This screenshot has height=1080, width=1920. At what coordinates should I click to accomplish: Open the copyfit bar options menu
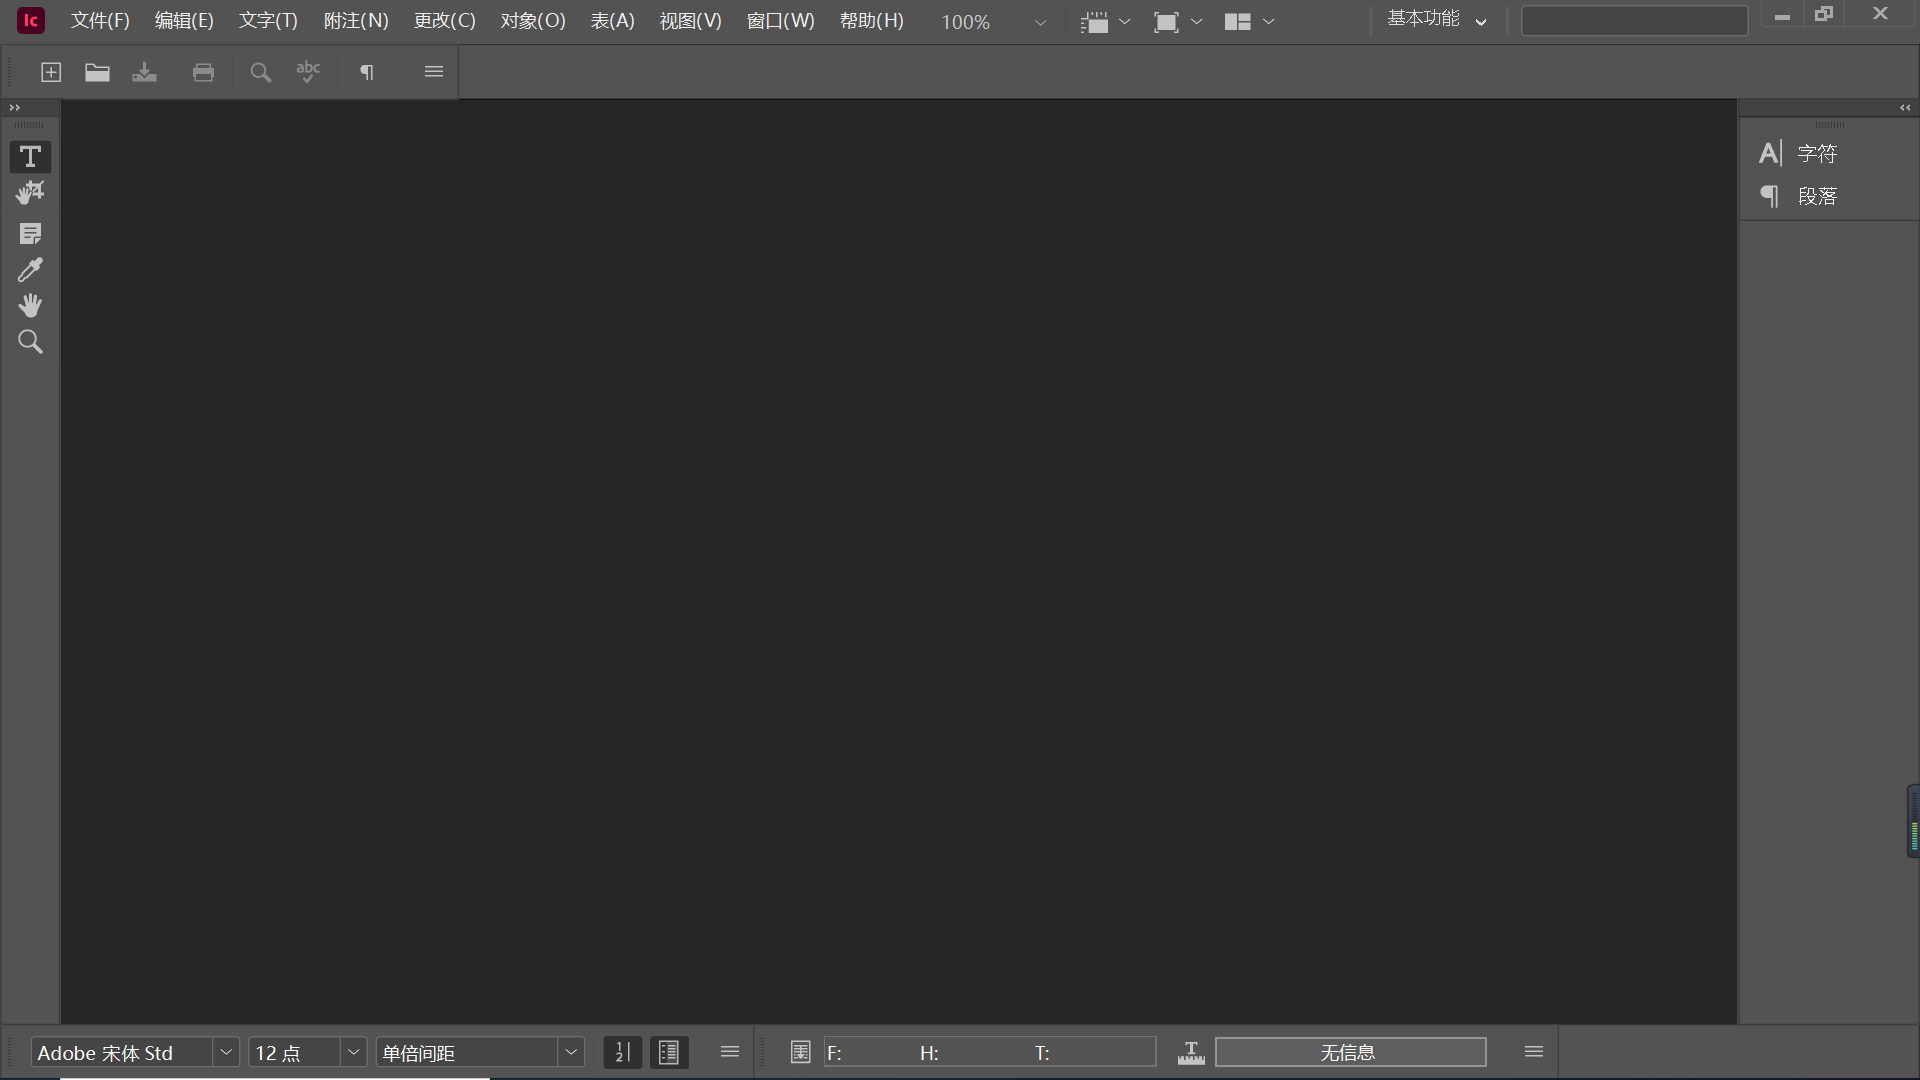(x=1534, y=1052)
